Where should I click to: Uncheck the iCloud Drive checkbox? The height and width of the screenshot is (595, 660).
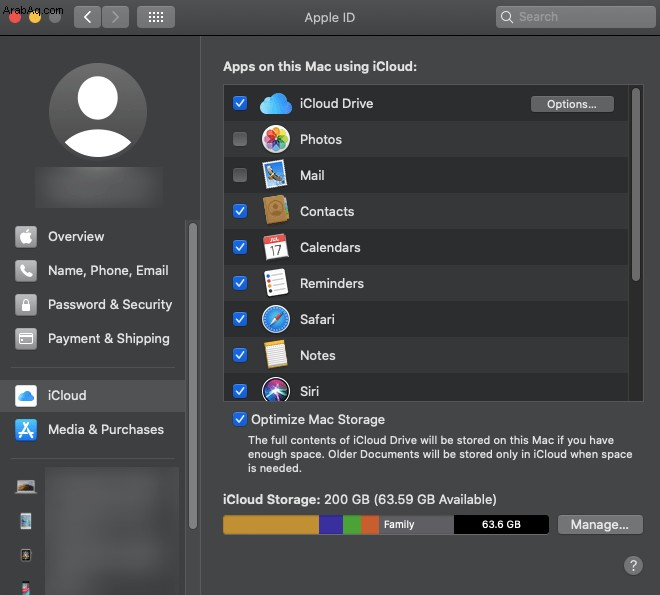point(240,103)
